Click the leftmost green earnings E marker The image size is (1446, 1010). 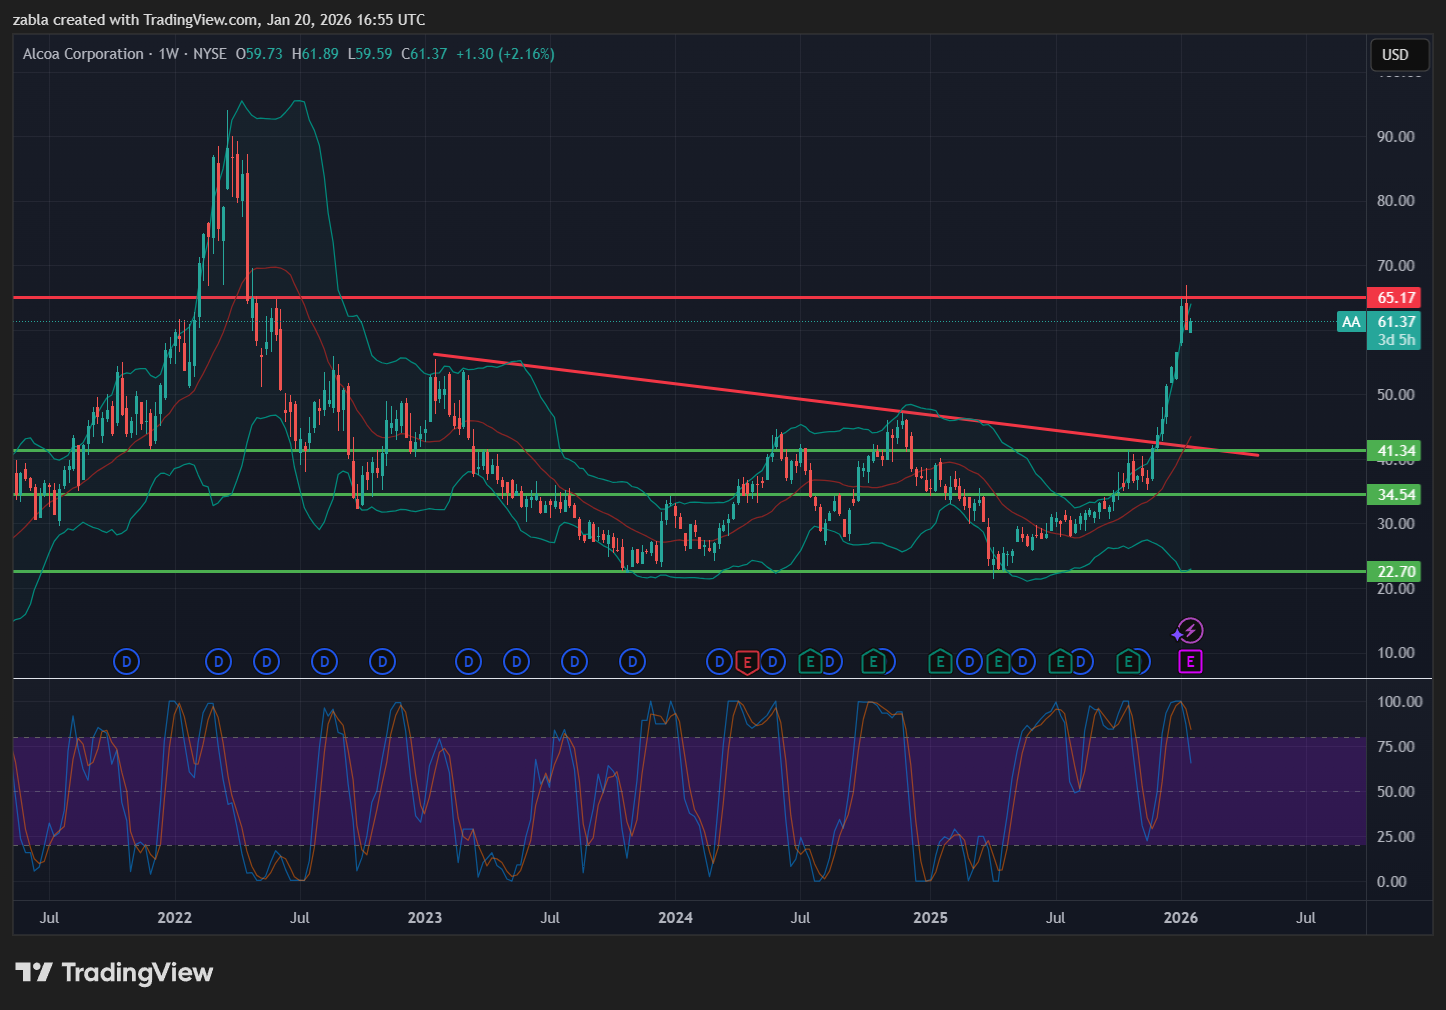(x=810, y=661)
